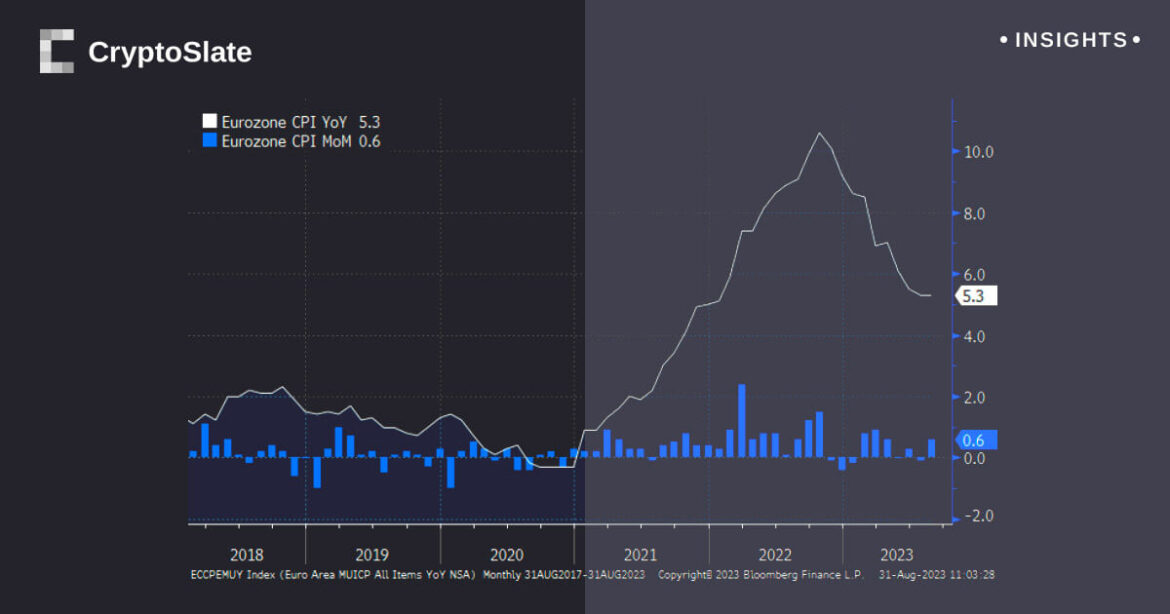Click the CryptoSlate logo icon
The height and width of the screenshot is (614, 1170).
coord(57,51)
